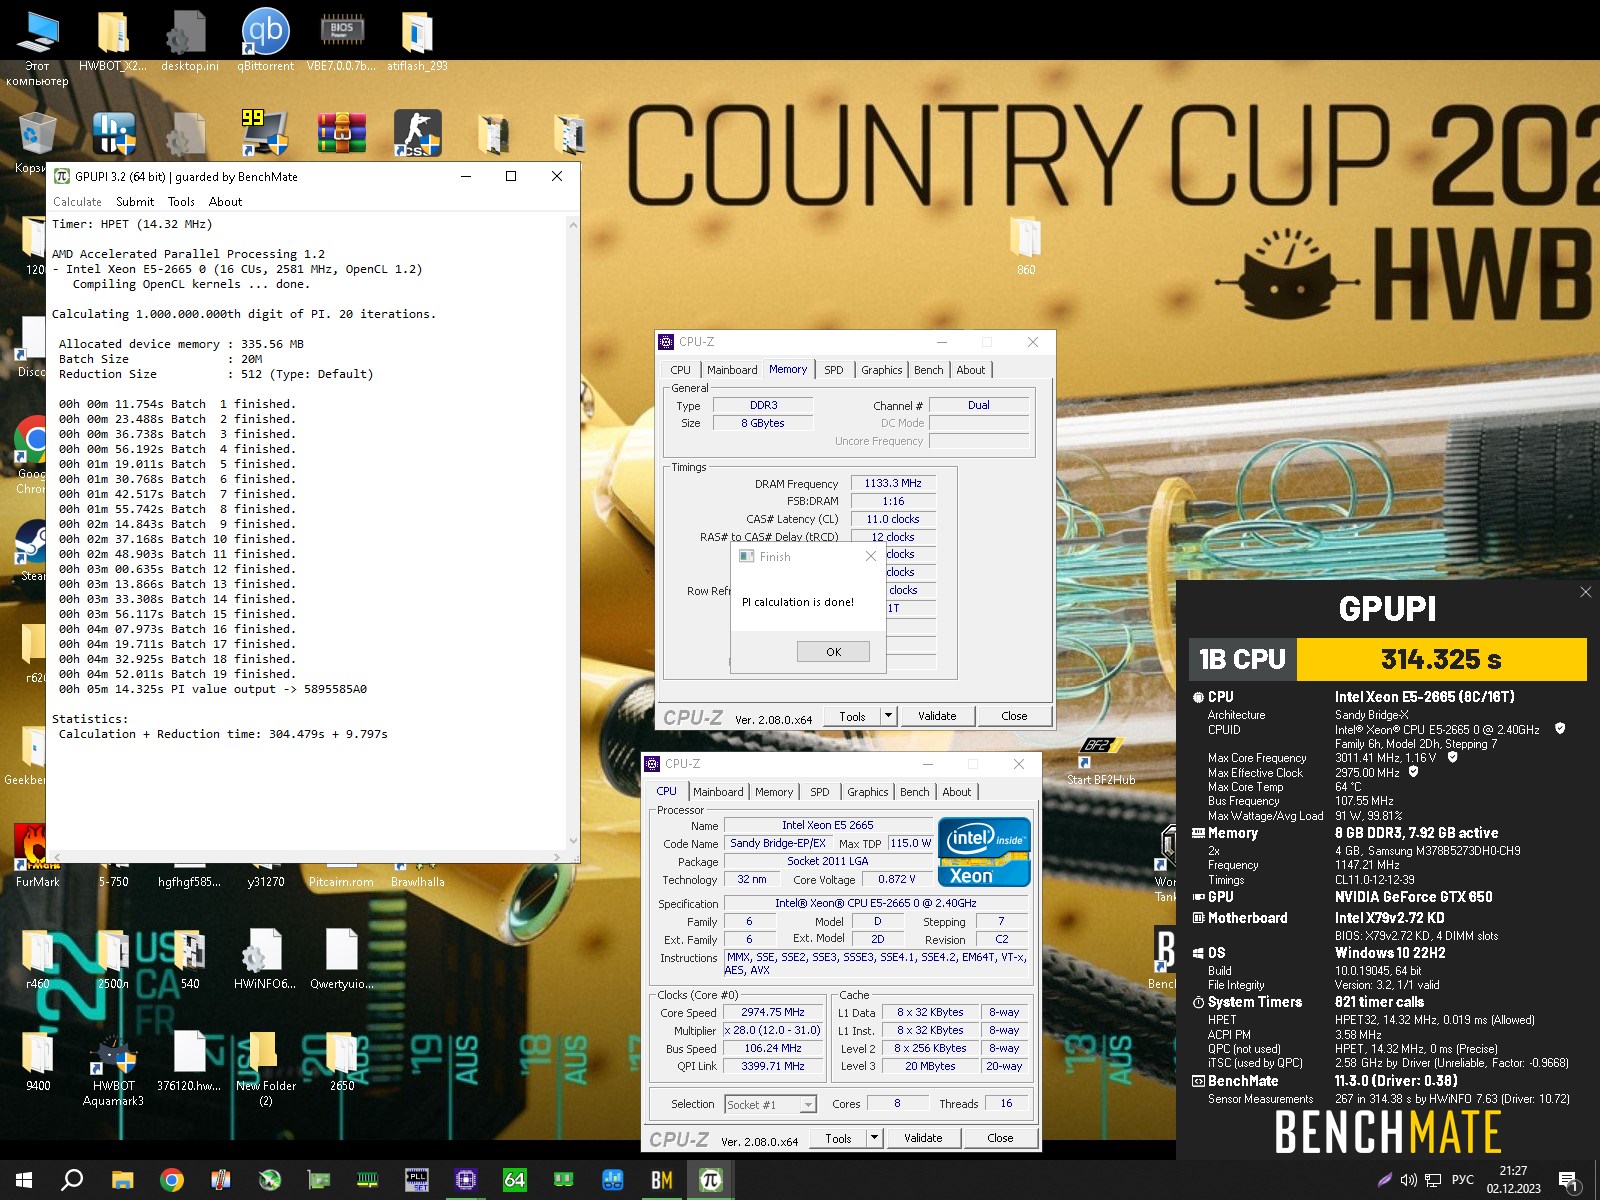This screenshot has width=1600, height=1200.
Task: Open folder named 2650
Action: tap(341, 1062)
